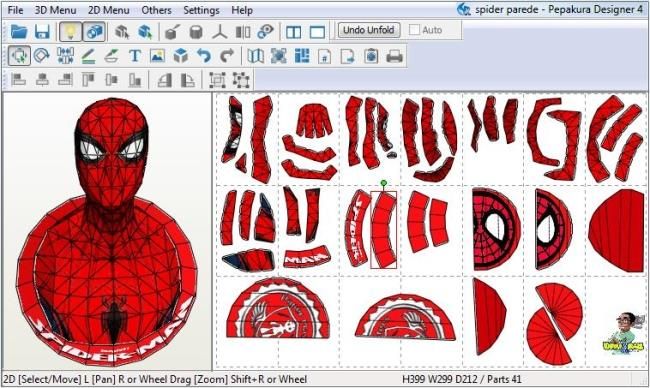Toggle the texture display cube button
The width and height of the screenshot is (650, 388).
point(95,32)
